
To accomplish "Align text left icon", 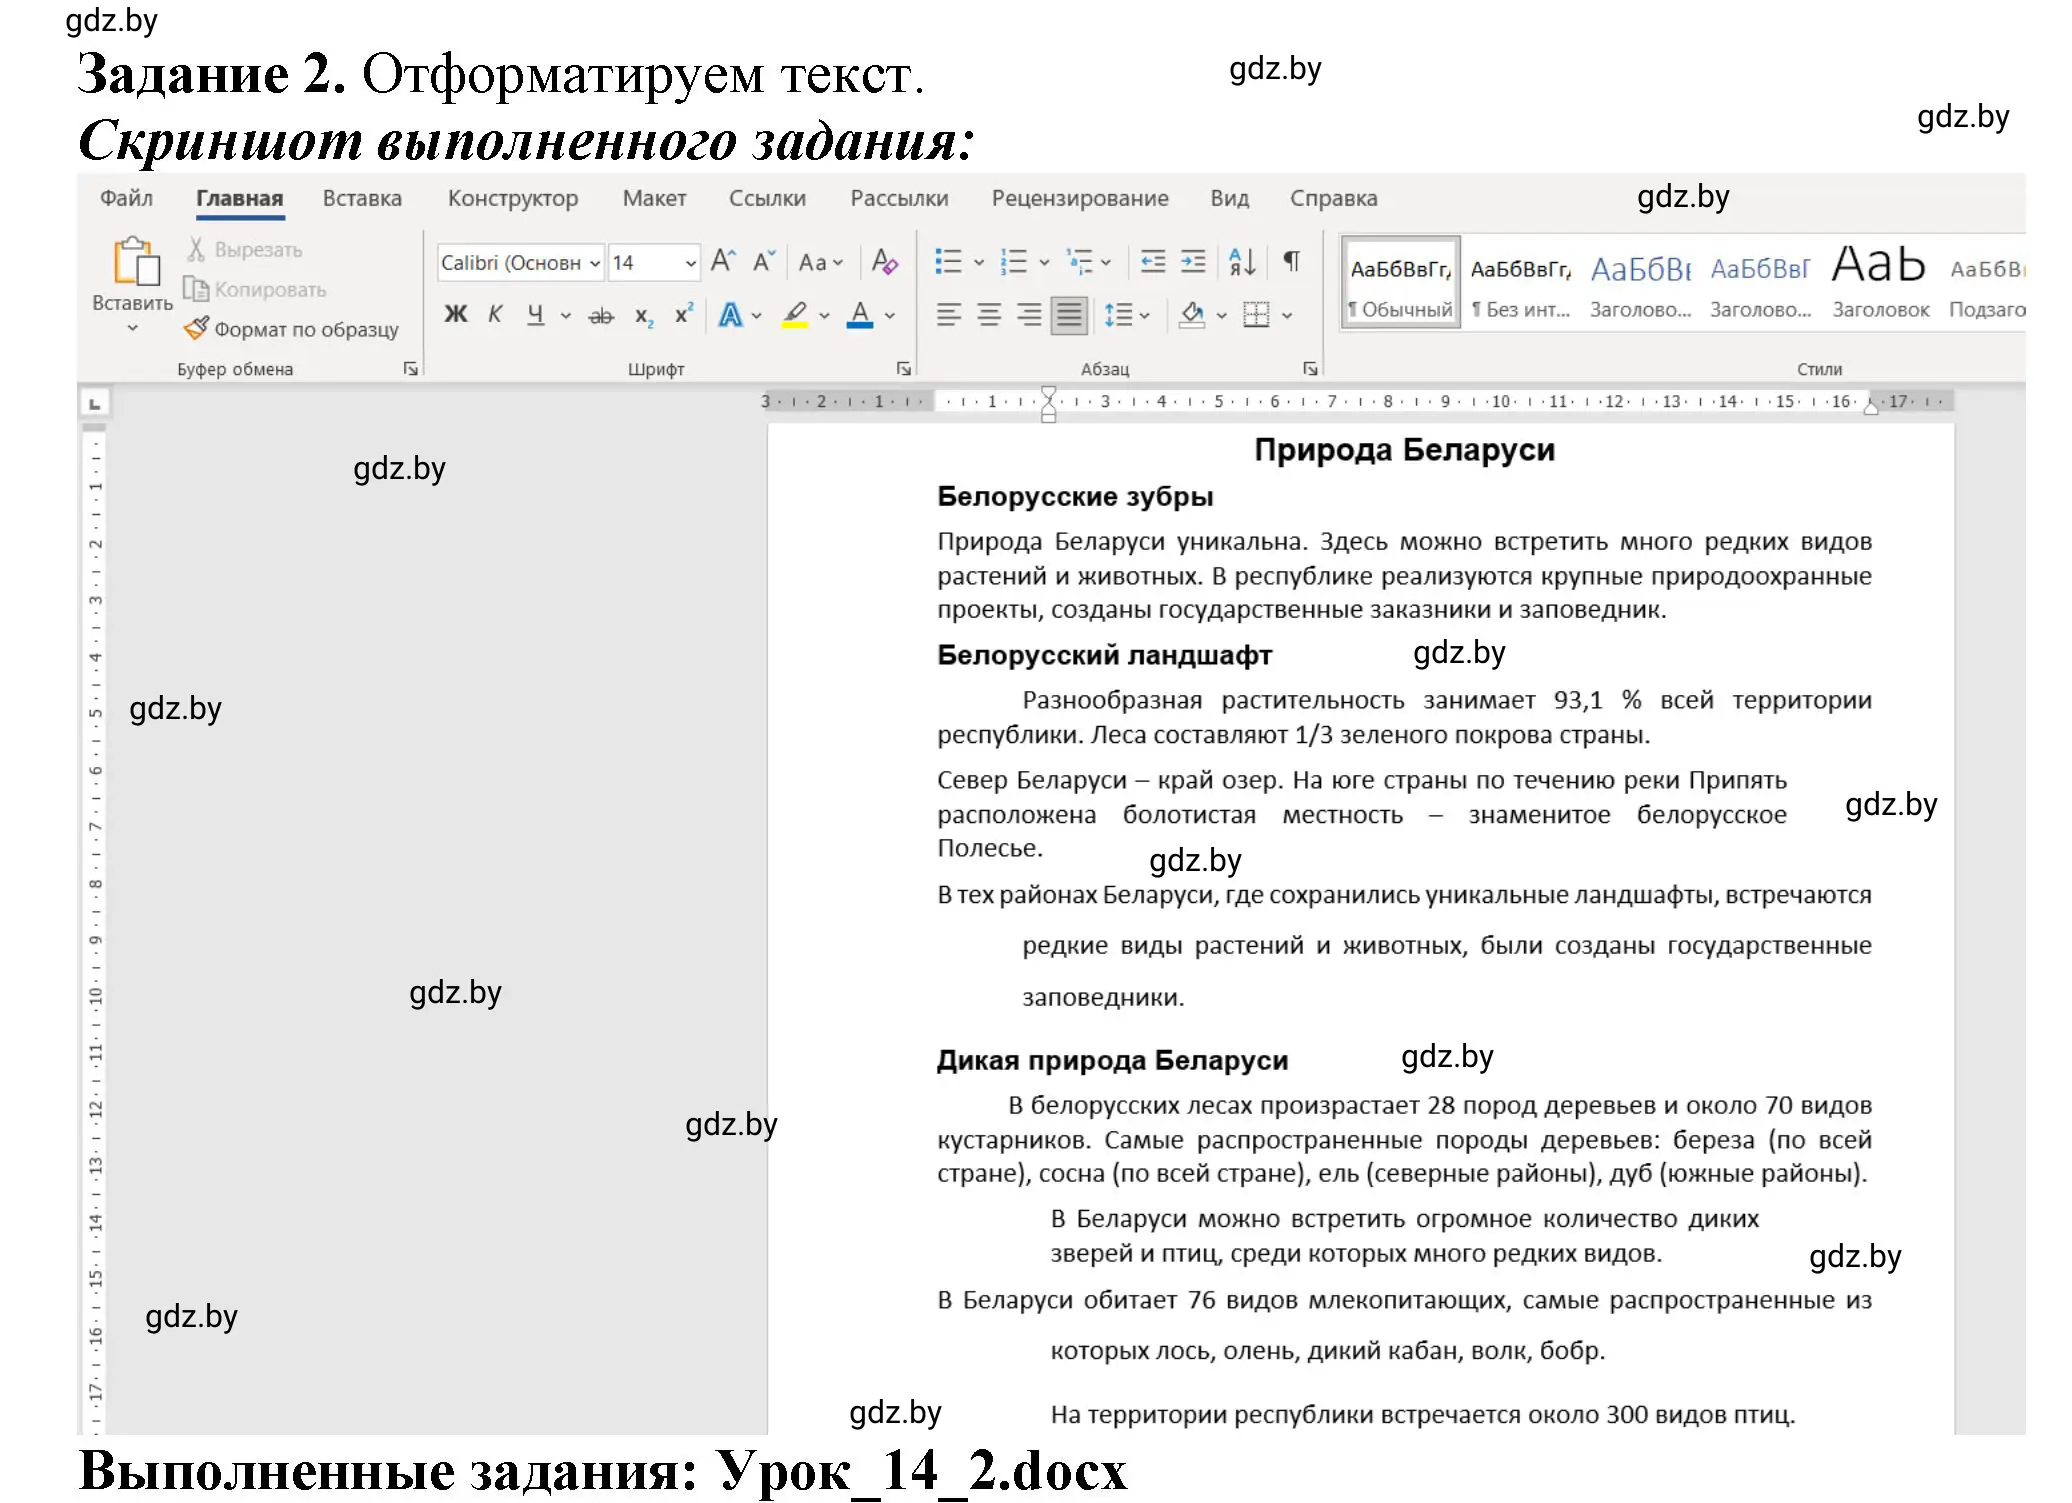I will click(x=948, y=315).
